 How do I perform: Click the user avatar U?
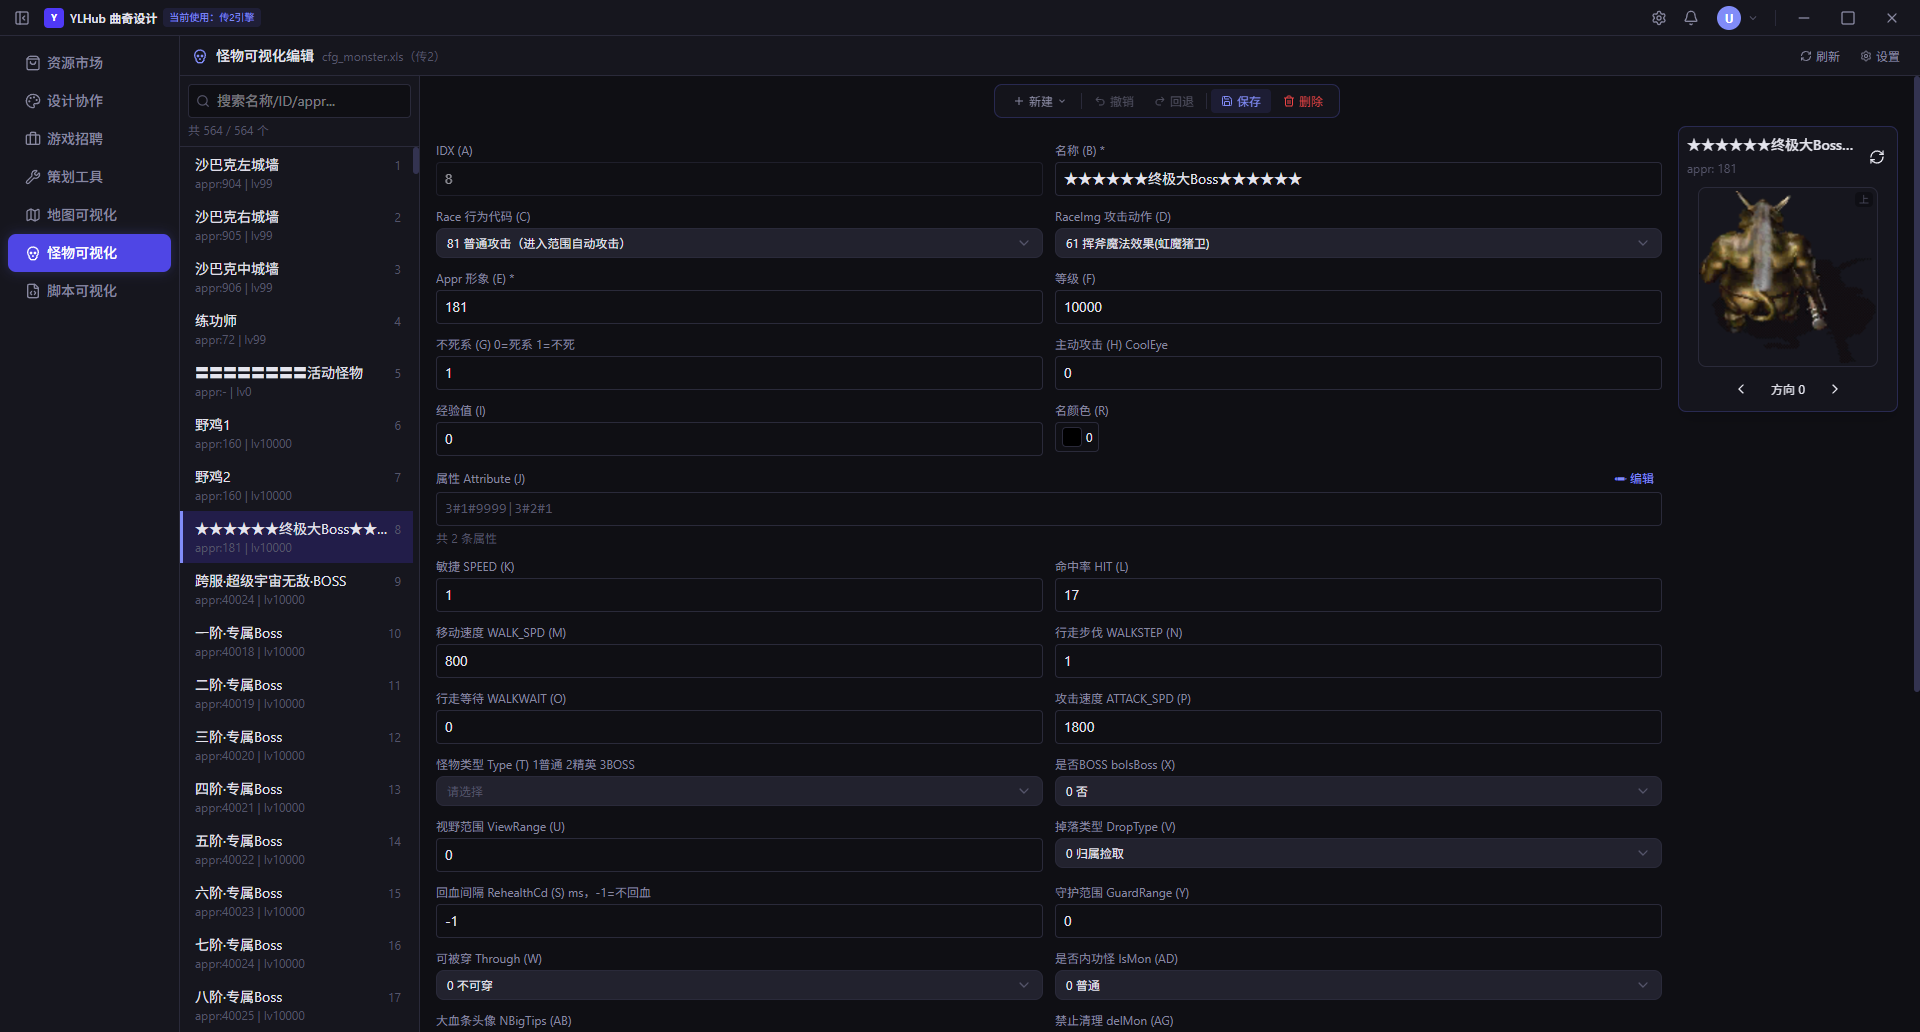tap(1729, 18)
